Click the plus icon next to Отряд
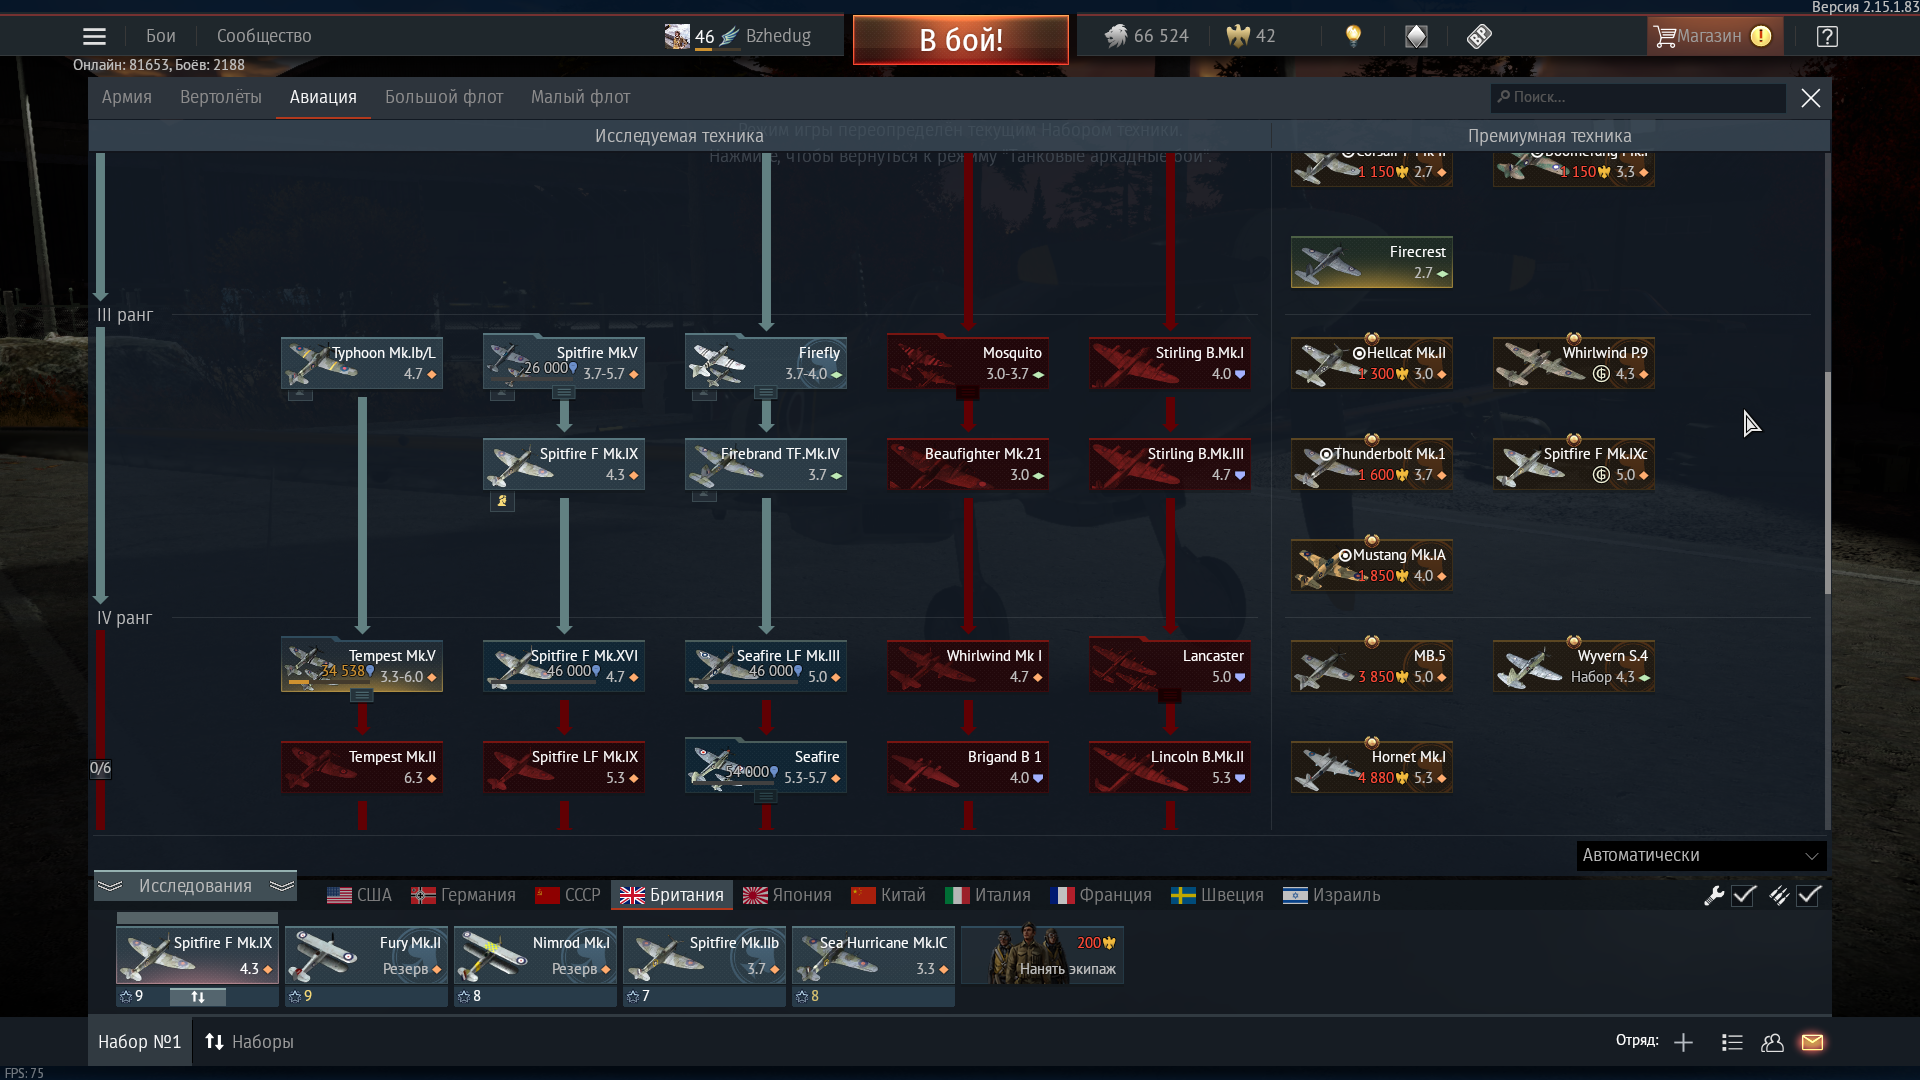This screenshot has width=1920, height=1080. [1684, 1043]
